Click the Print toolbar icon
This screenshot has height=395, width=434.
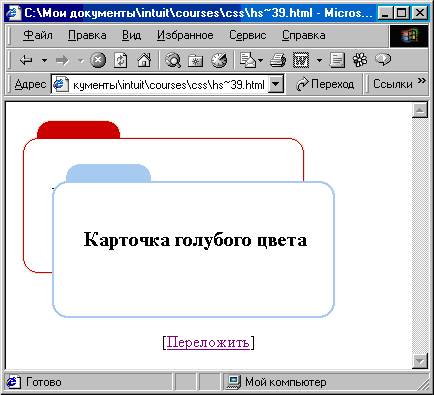pyautogui.click(x=278, y=60)
